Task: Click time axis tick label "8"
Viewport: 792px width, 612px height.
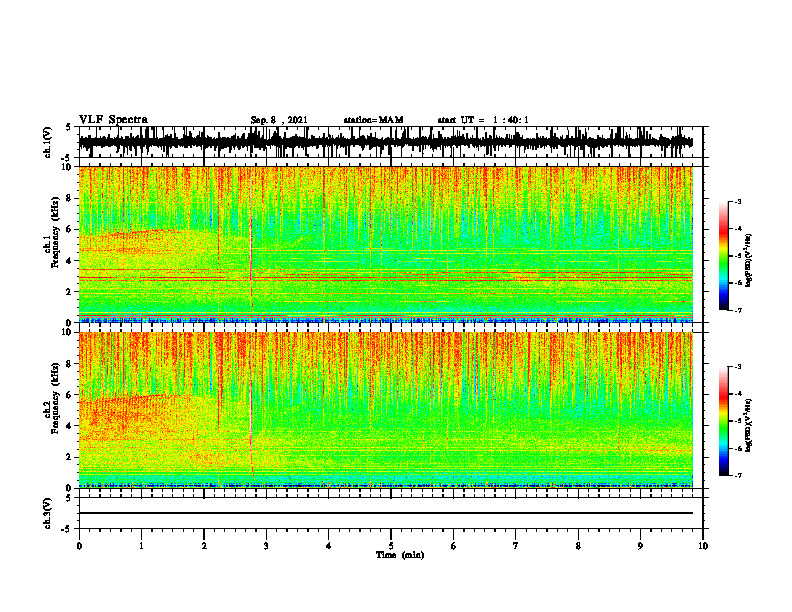Action: coord(578,546)
